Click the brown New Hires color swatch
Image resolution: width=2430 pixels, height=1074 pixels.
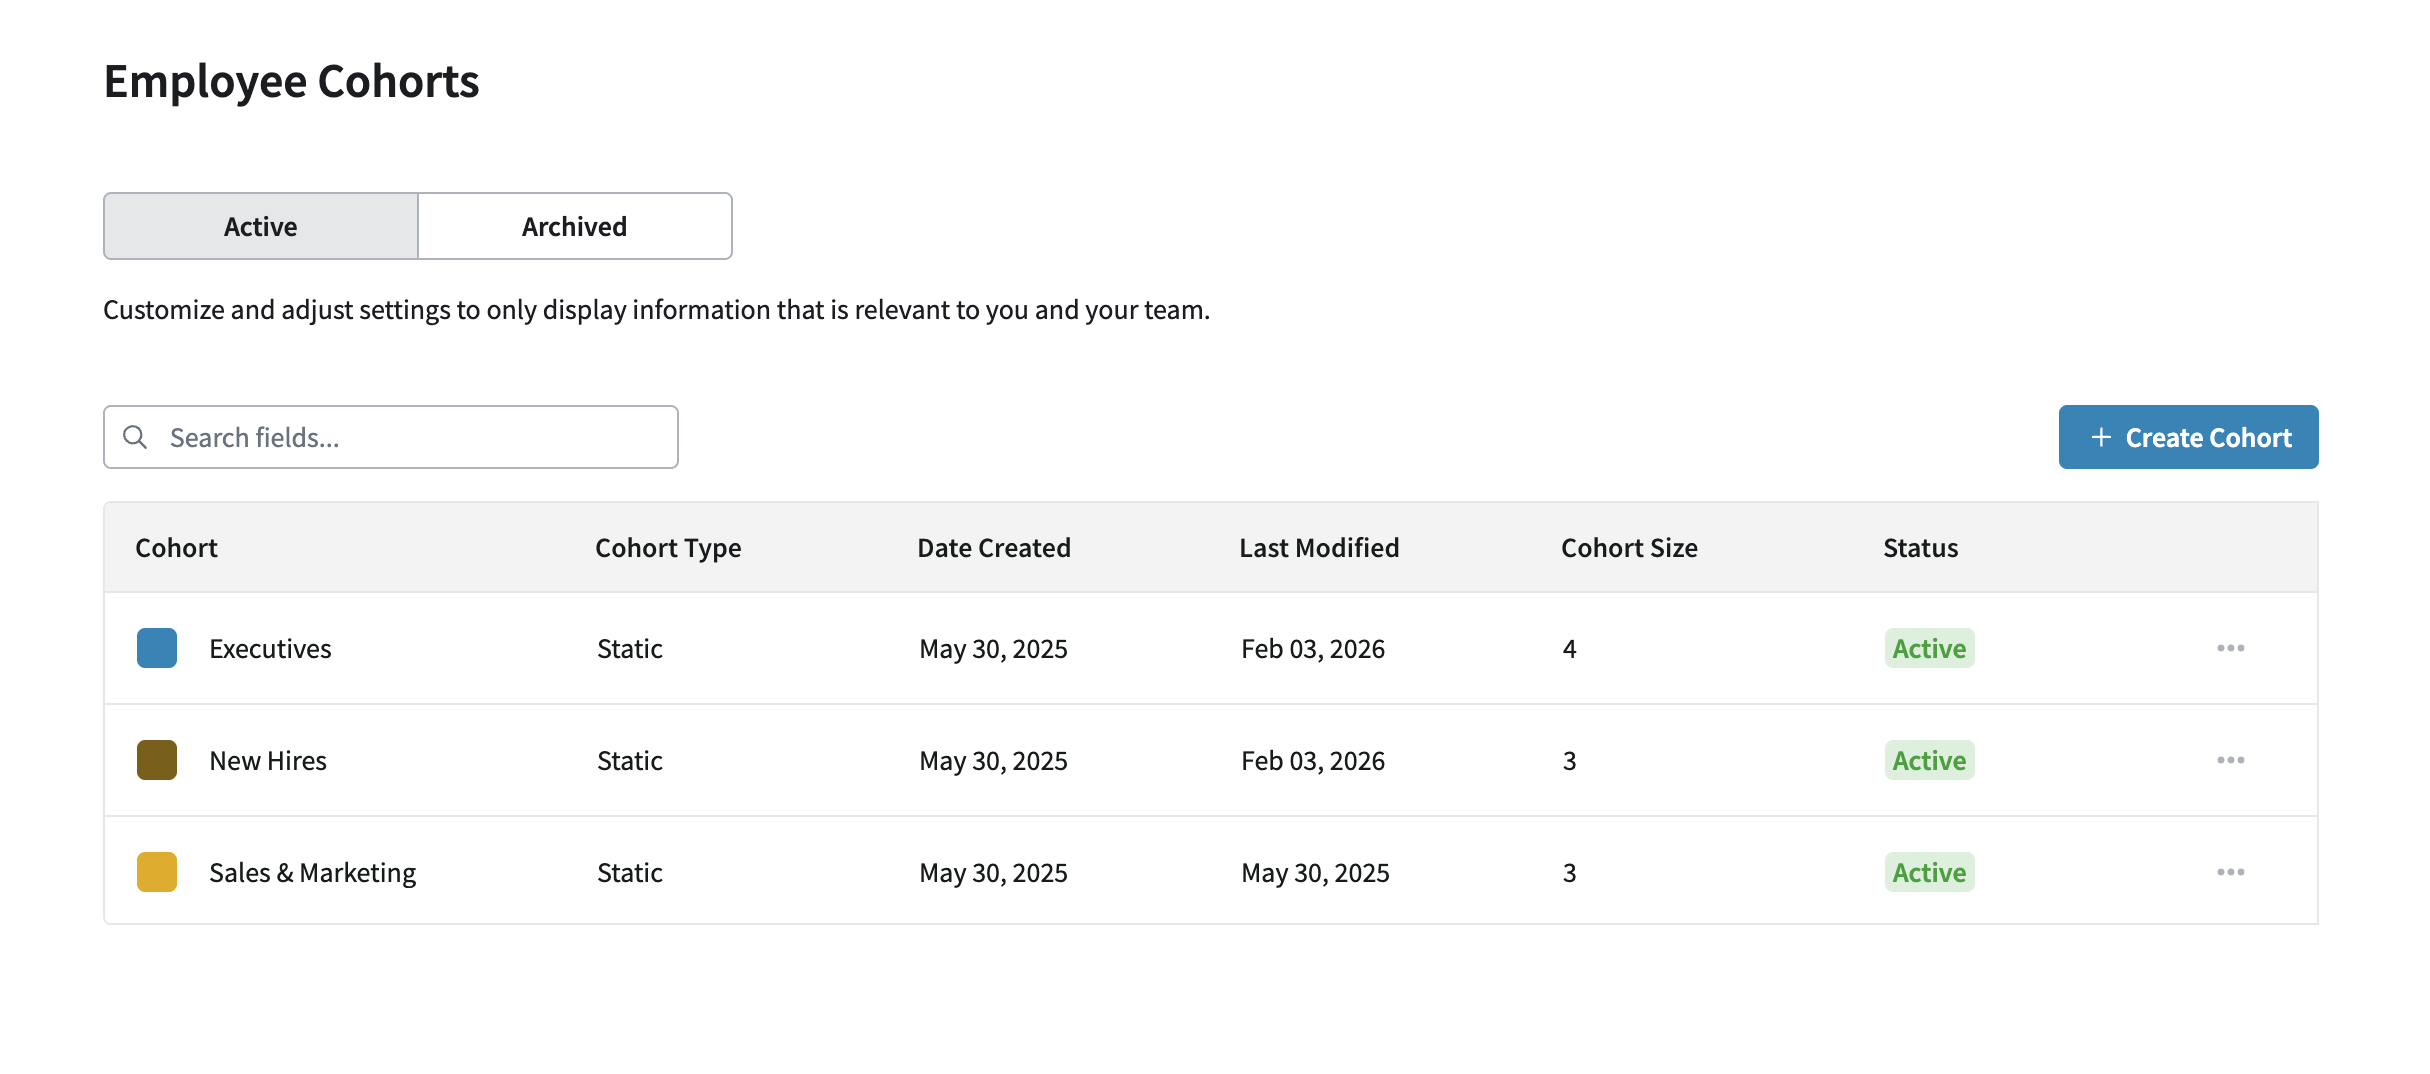coord(157,760)
